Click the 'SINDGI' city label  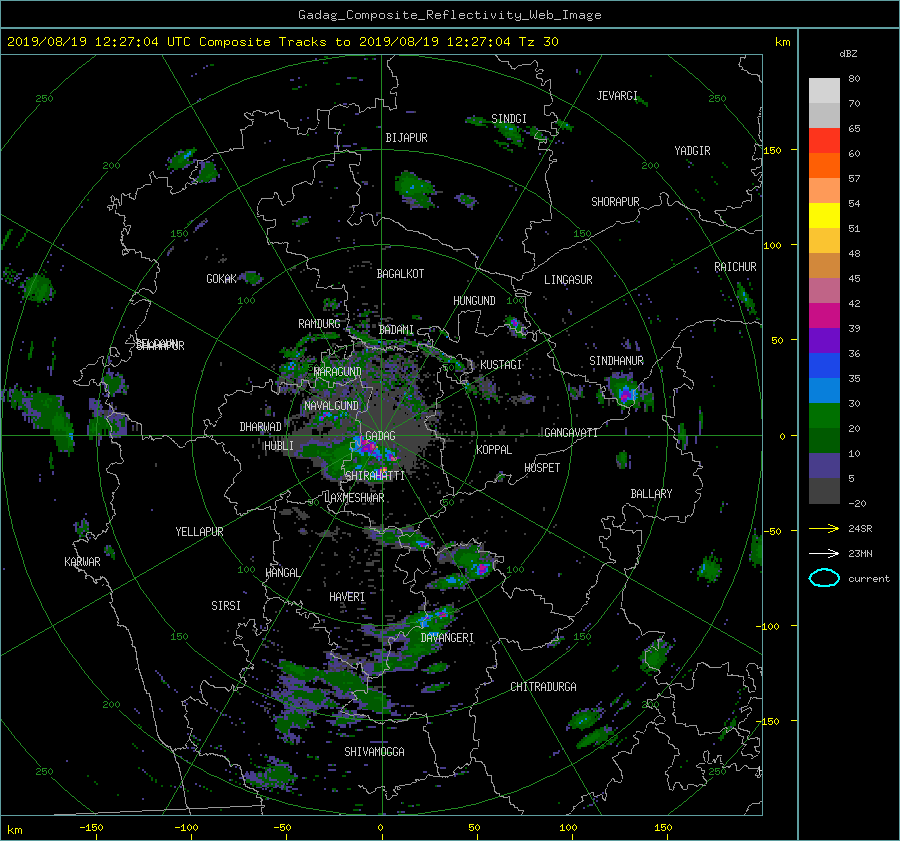[x=509, y=119]
